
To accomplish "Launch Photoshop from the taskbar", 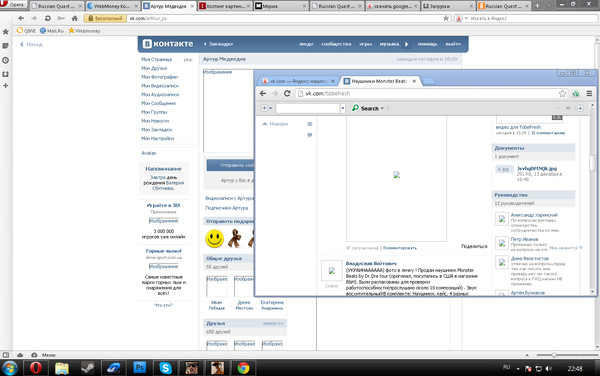I will click(x=139, y=368).
